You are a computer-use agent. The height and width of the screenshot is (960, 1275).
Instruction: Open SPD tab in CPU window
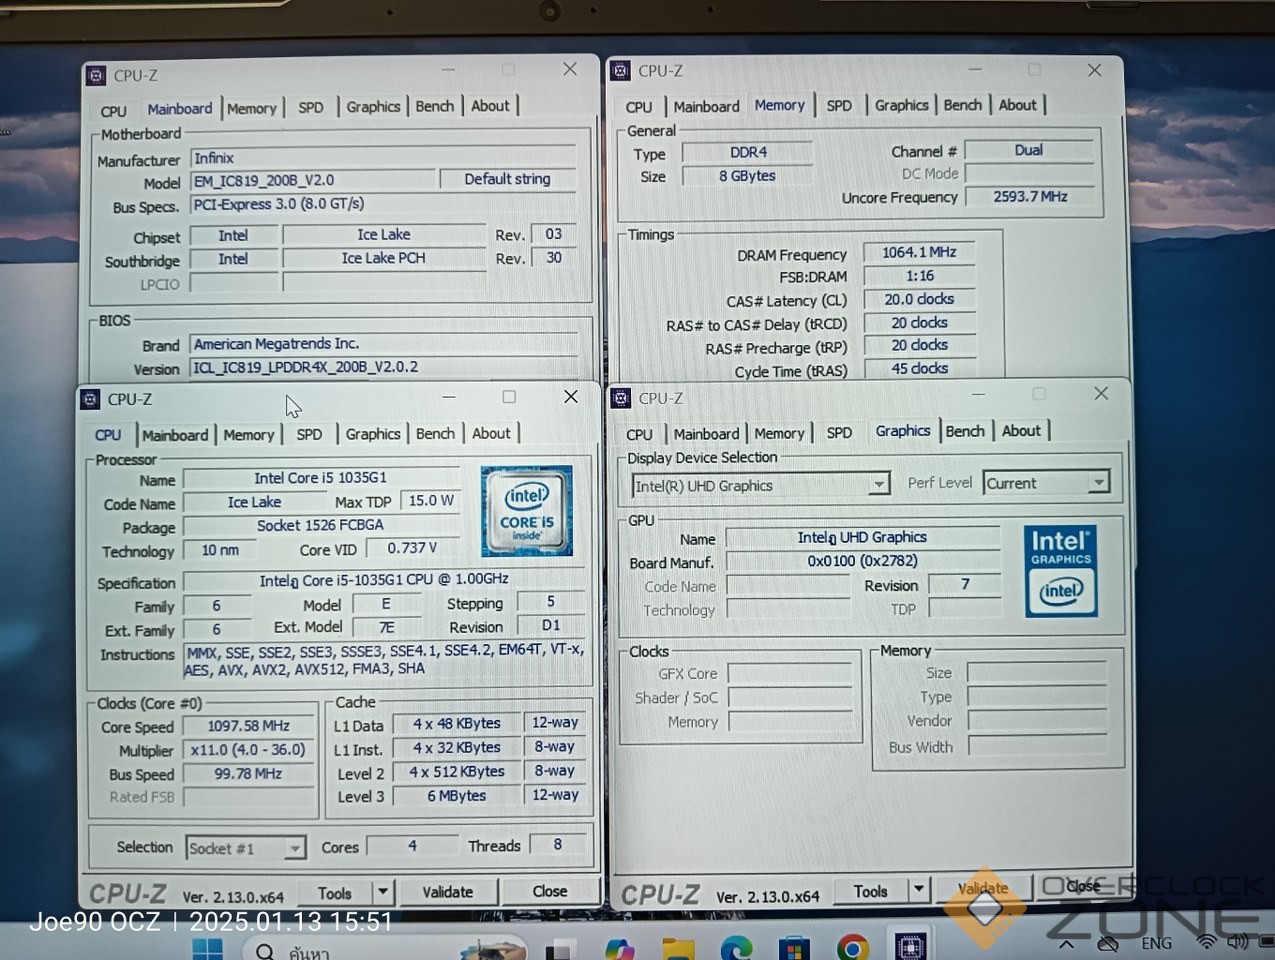310,434
